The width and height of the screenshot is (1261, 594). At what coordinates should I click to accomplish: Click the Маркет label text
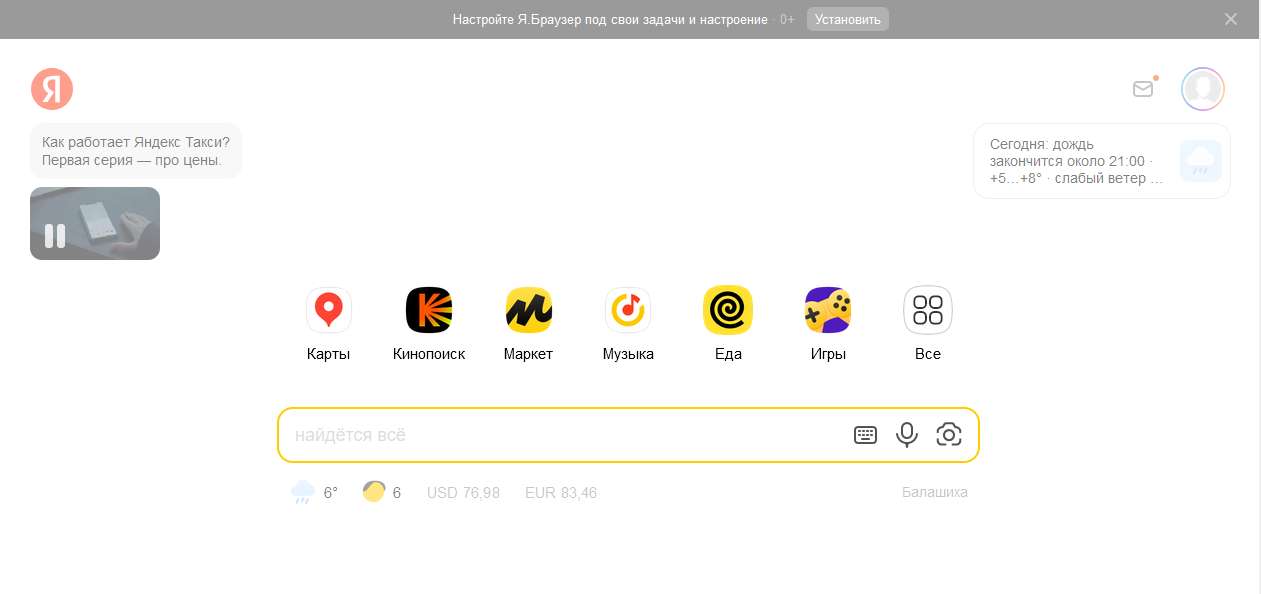point(528,354)
